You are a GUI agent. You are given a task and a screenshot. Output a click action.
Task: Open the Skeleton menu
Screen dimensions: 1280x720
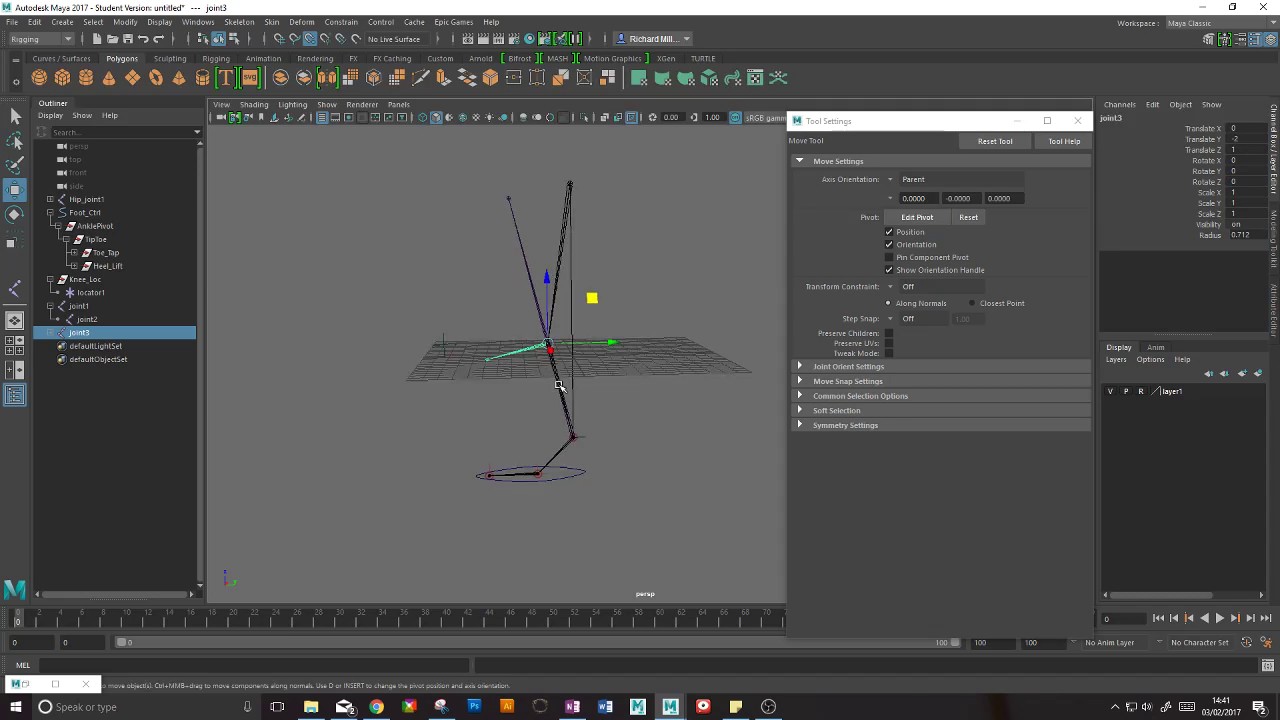pyautogui.click(x=239, y=22)
